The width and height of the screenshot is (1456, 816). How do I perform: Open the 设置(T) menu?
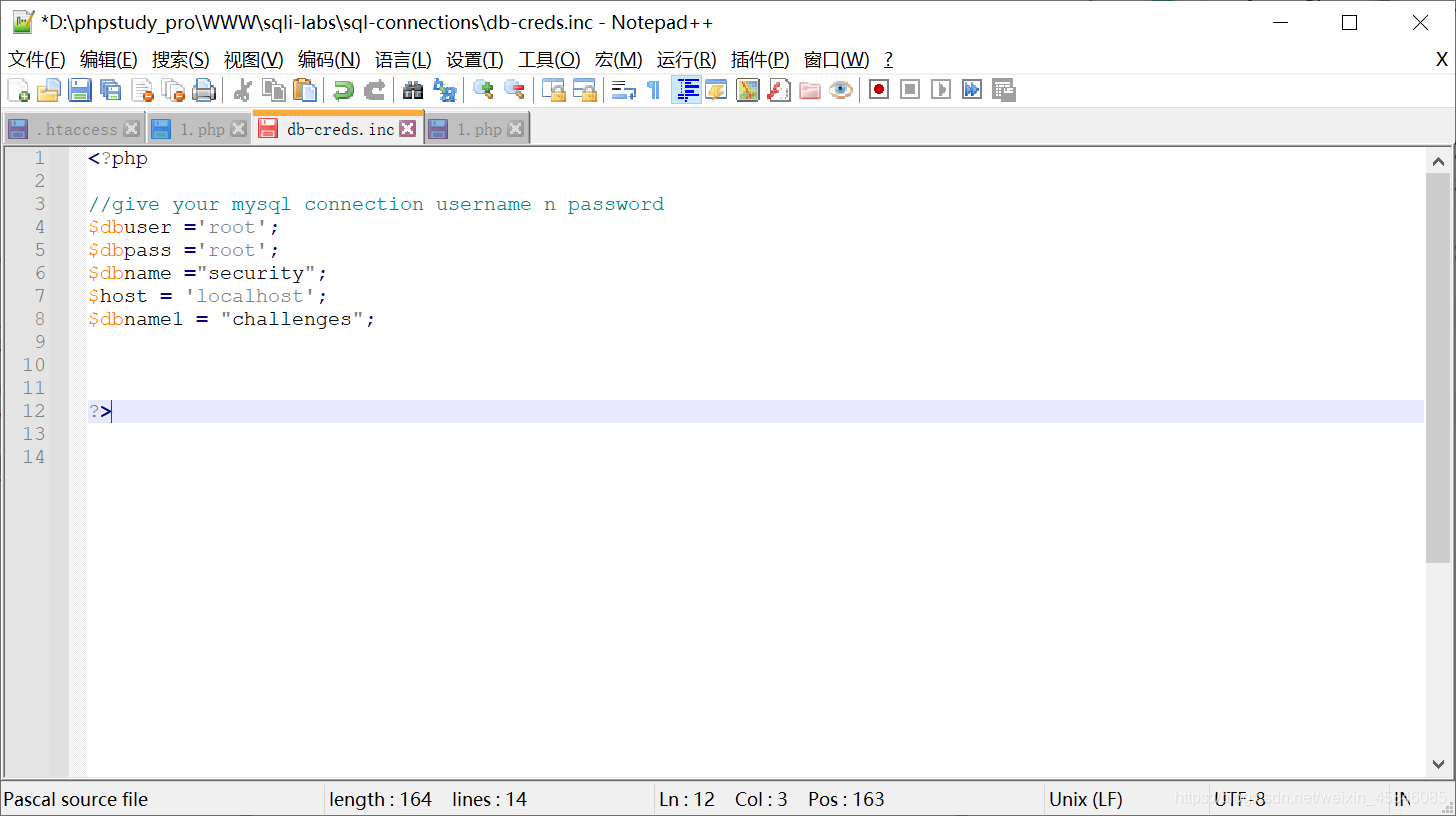475,60
